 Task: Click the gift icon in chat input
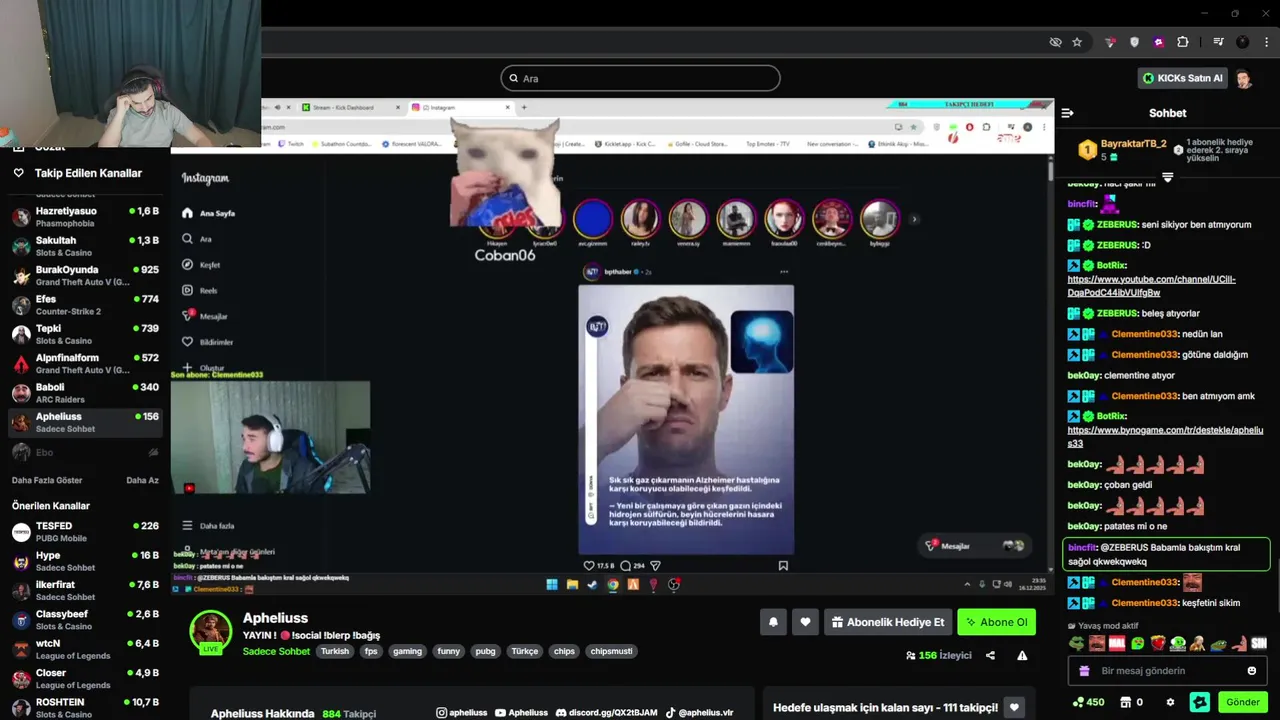tap(1084, 671)
